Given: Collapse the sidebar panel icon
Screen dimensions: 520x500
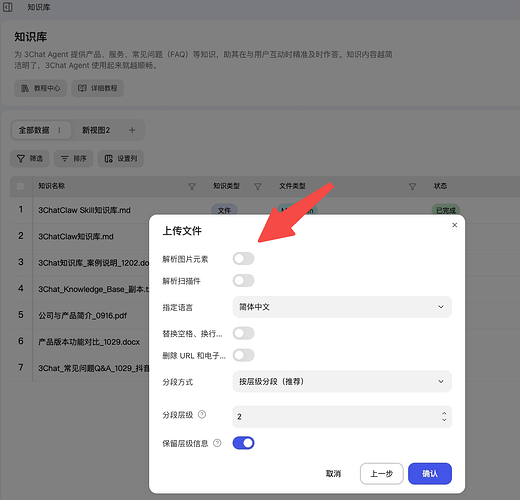Looking at the screenshot, I should 8,7.
